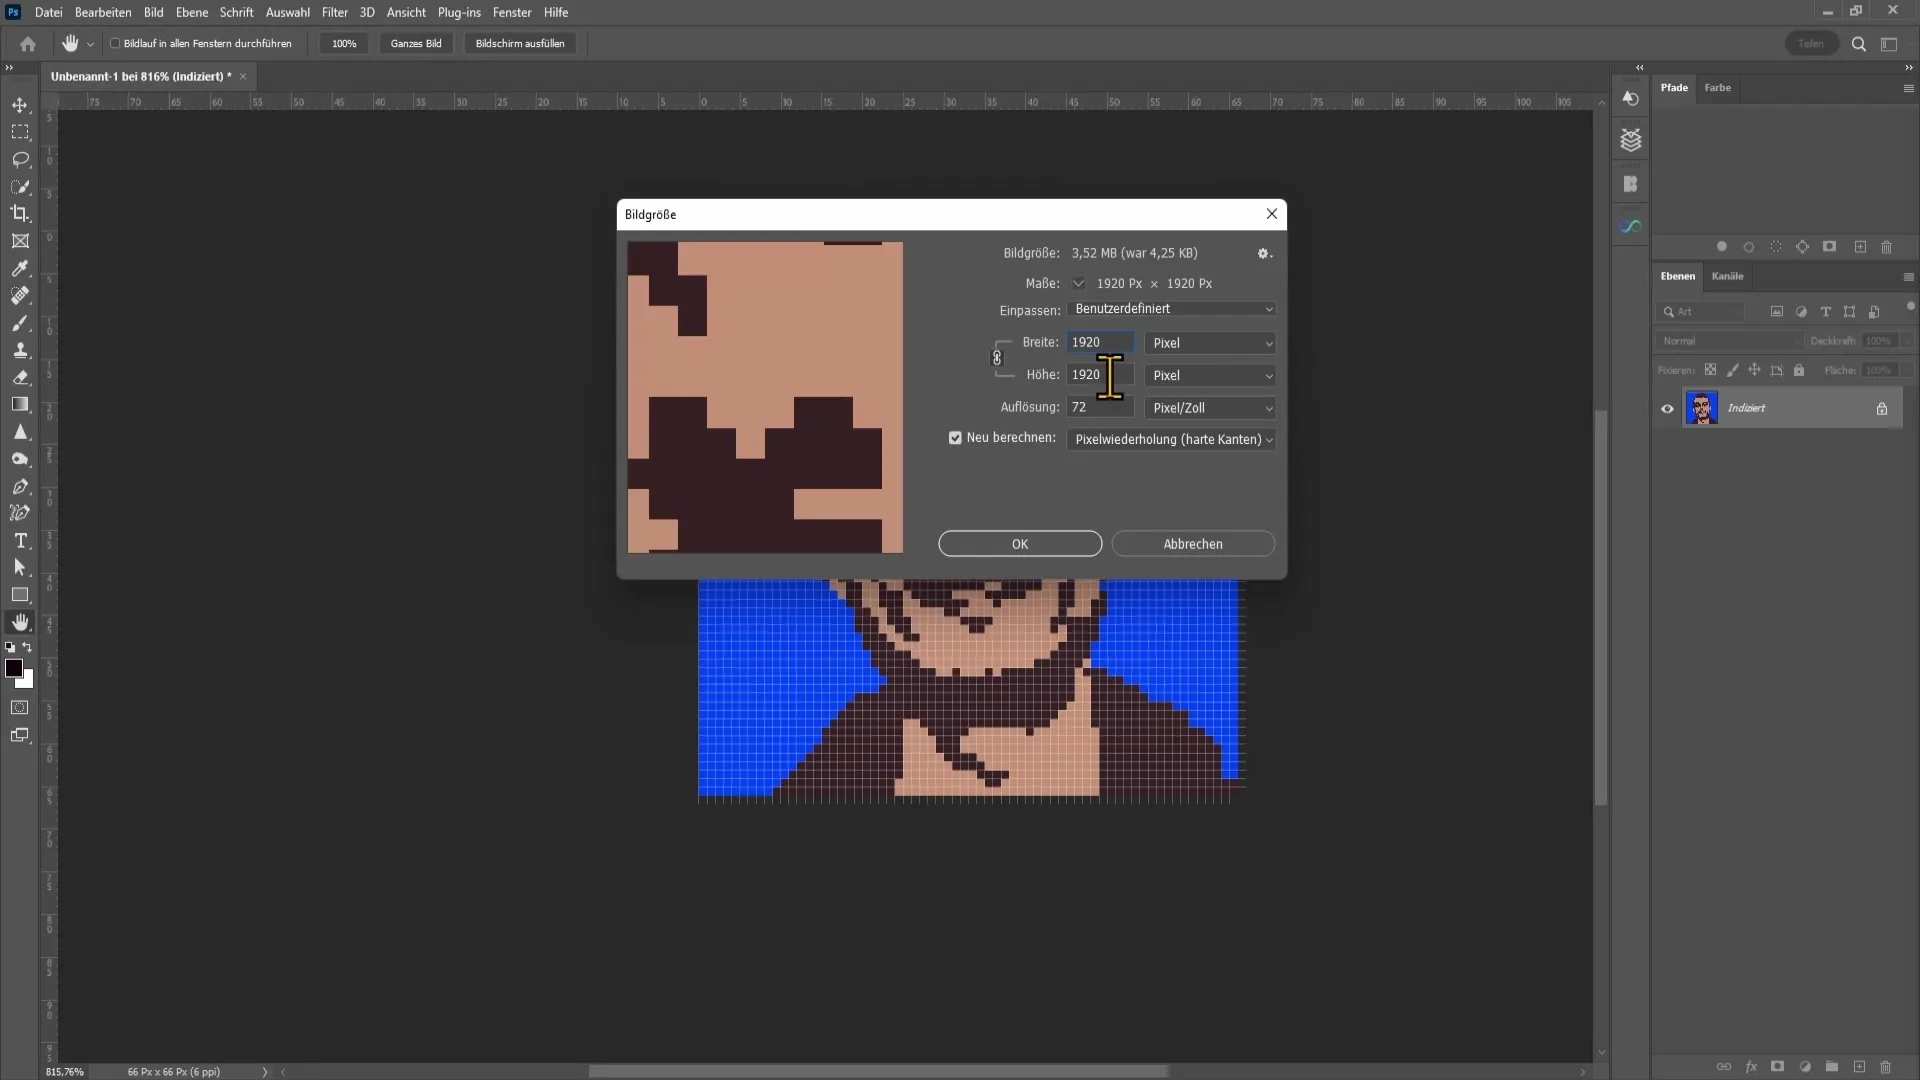Open the History panel icon
Image resolution: width=1920 pixels, height=1080 pixels.
click(1631, 98)
